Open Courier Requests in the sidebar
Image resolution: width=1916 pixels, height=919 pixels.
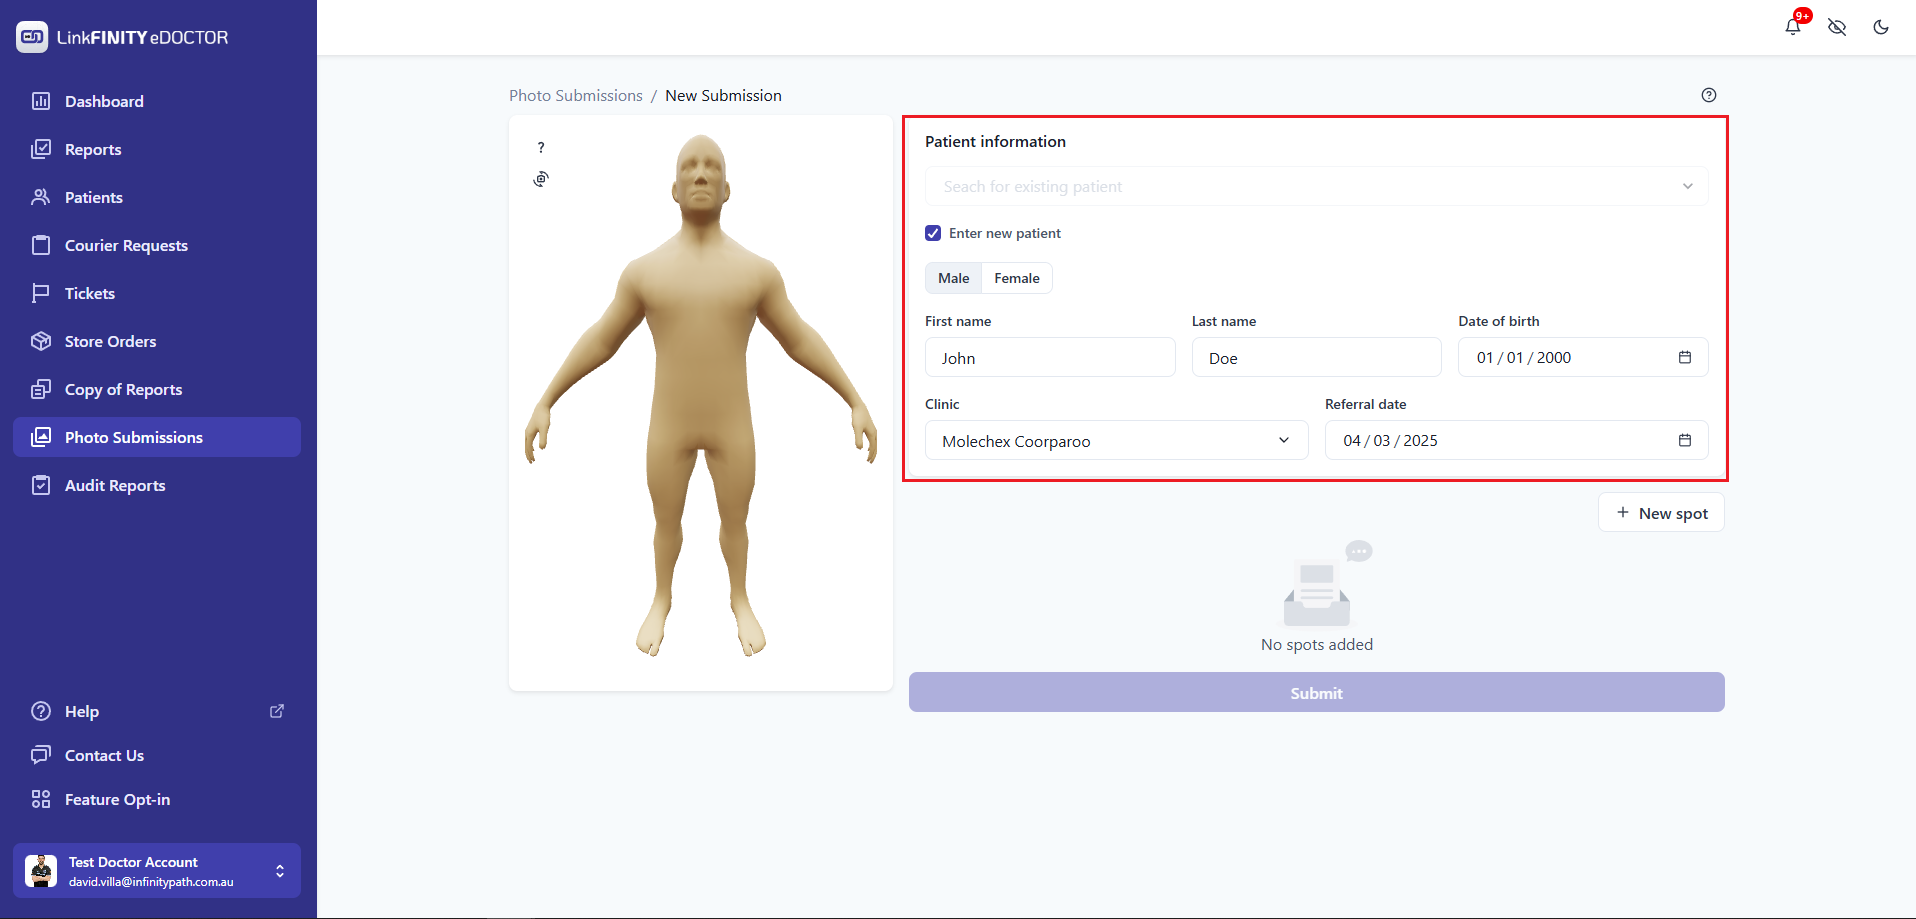pos(126,246)
